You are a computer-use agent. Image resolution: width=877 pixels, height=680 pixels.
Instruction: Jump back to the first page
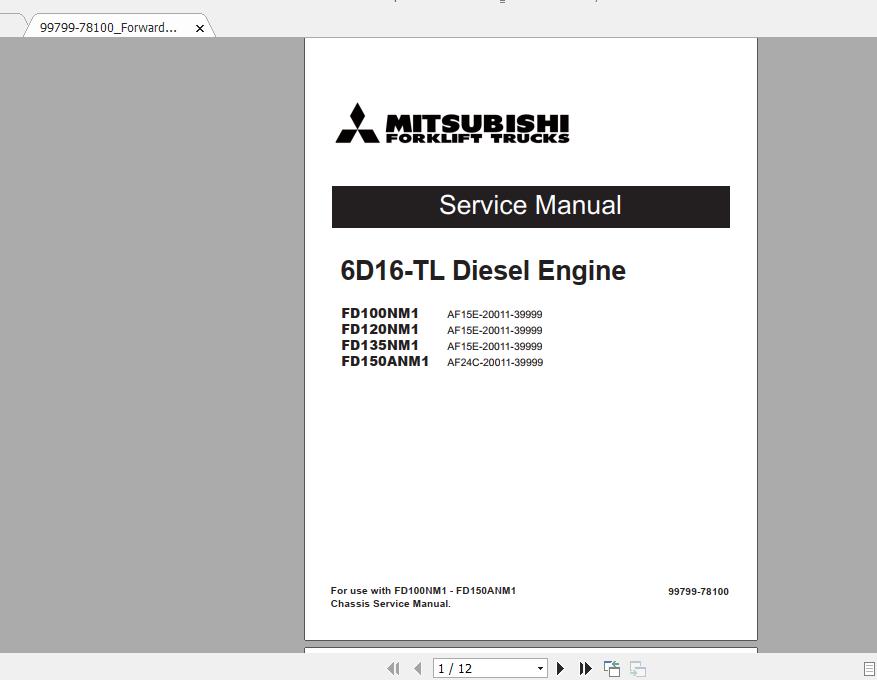coord(393,668)
